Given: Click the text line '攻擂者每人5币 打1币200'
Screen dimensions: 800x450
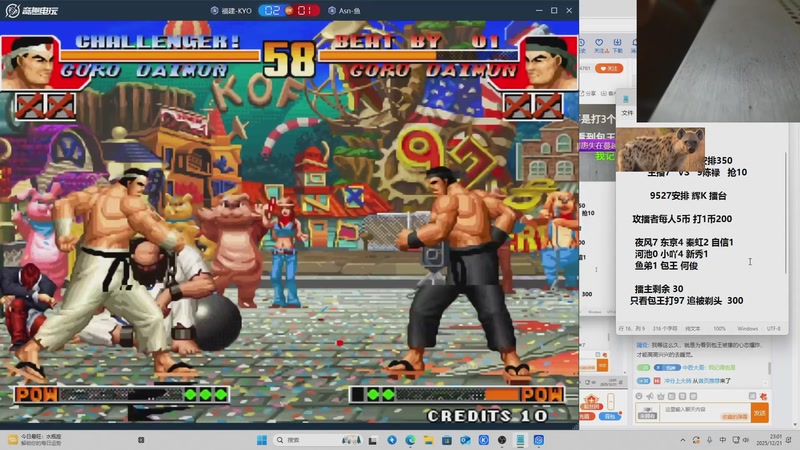Looking at the screenshot, I should coord(682,219).
